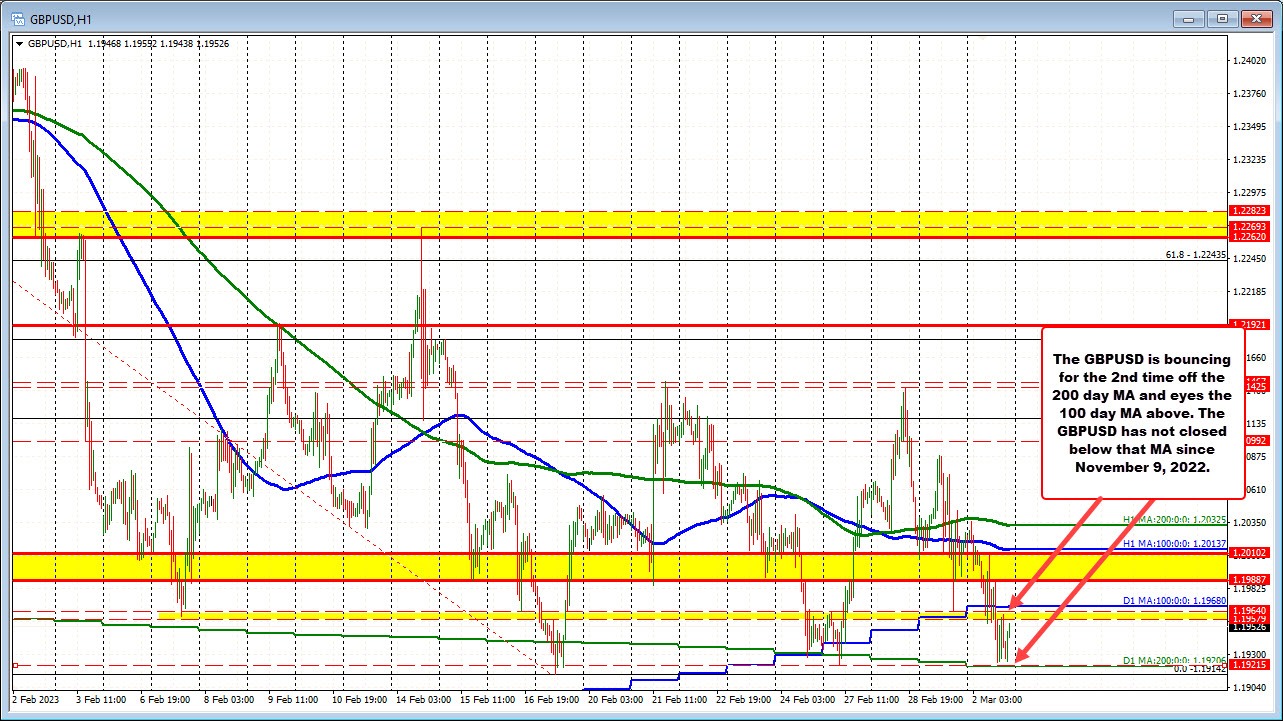Select the upper yellow resistance zone rectangle
Viewport: 1283px width, 721px height.
pos(500,219)
